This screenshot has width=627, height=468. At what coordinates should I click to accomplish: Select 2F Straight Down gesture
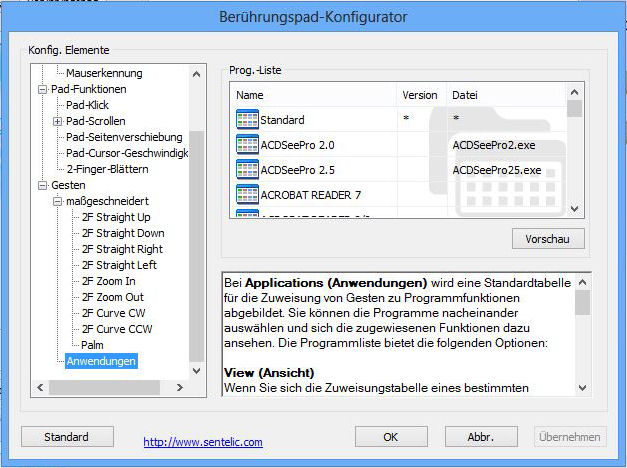click(123, 233)
